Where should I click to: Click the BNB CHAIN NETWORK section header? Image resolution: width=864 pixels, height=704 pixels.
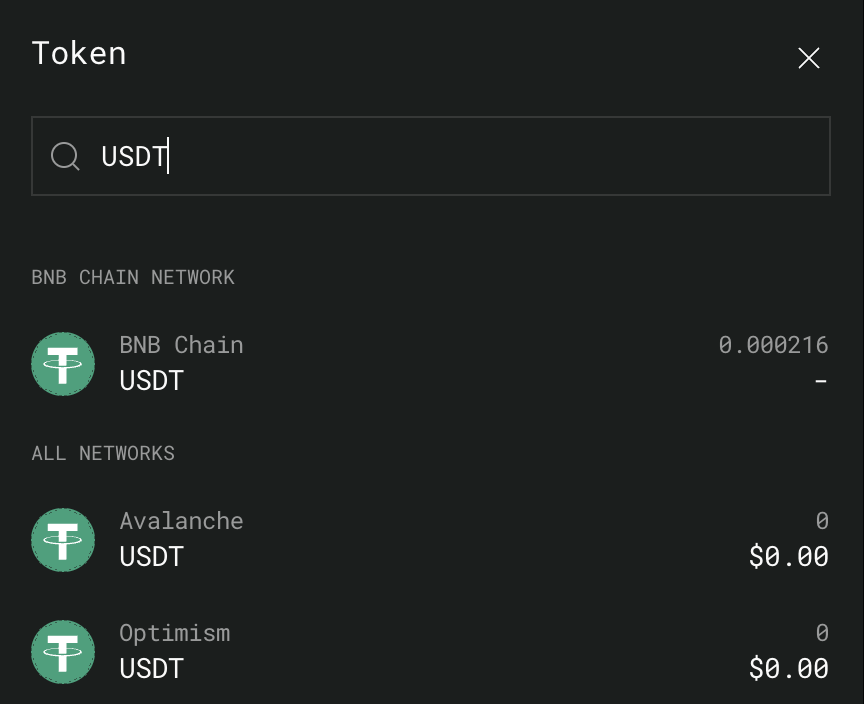(133, 277)
